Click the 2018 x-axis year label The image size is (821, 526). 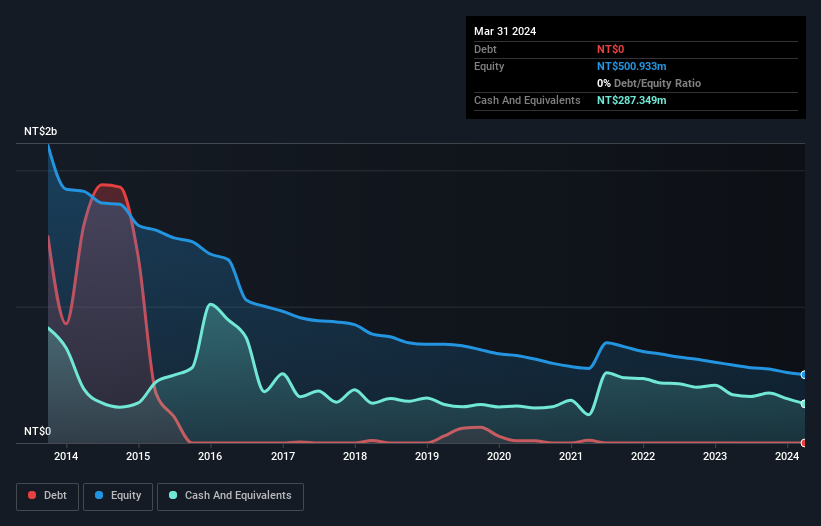coord(355,456)
